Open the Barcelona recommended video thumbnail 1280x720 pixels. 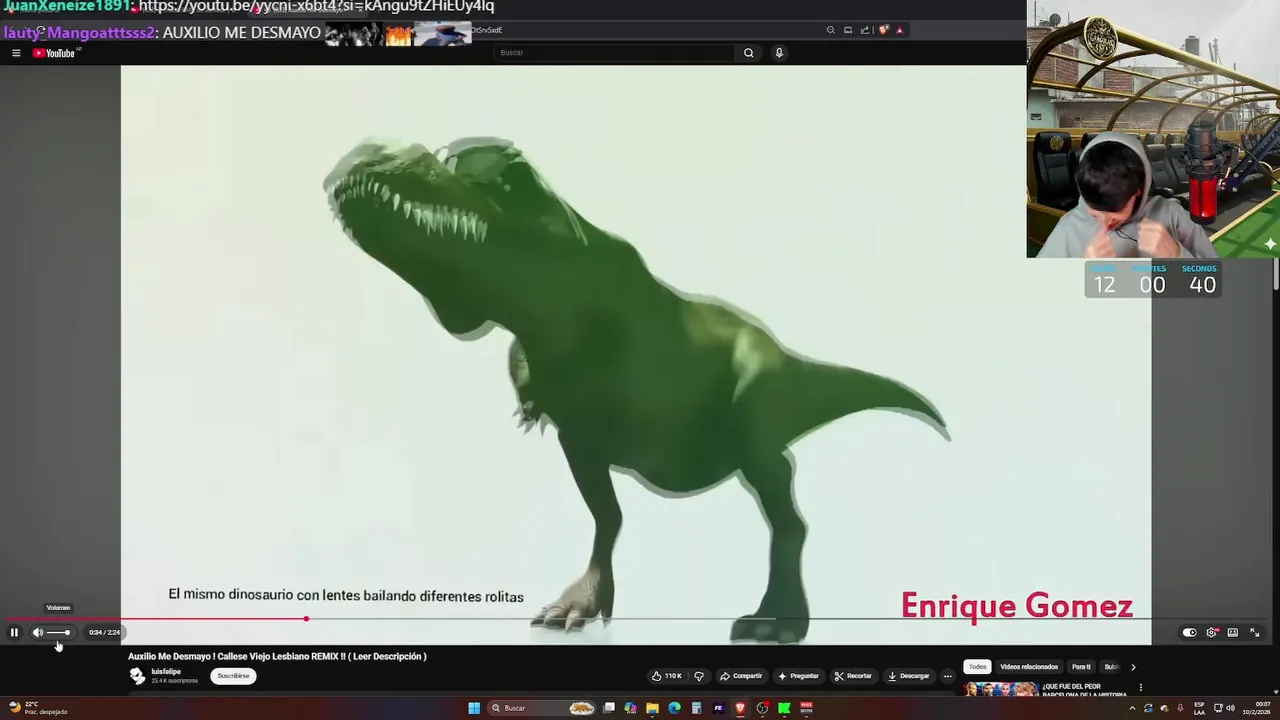tap(1001, 689)
